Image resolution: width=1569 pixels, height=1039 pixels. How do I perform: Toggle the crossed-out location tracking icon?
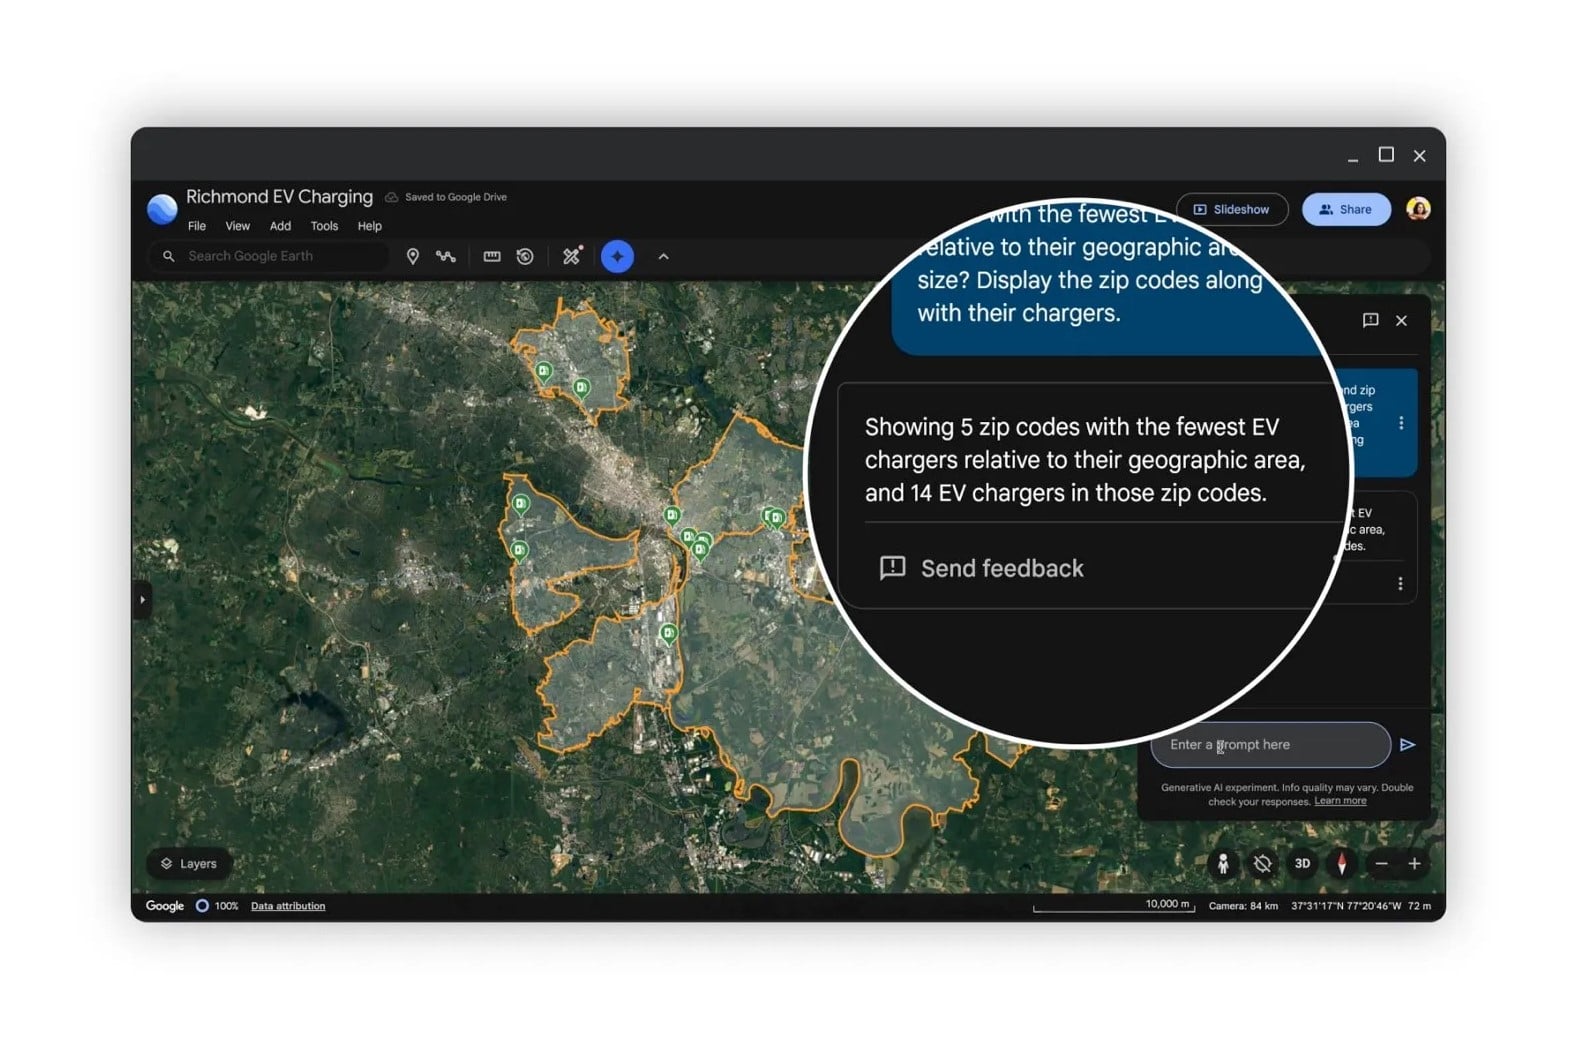click(x=1262, y=864)
